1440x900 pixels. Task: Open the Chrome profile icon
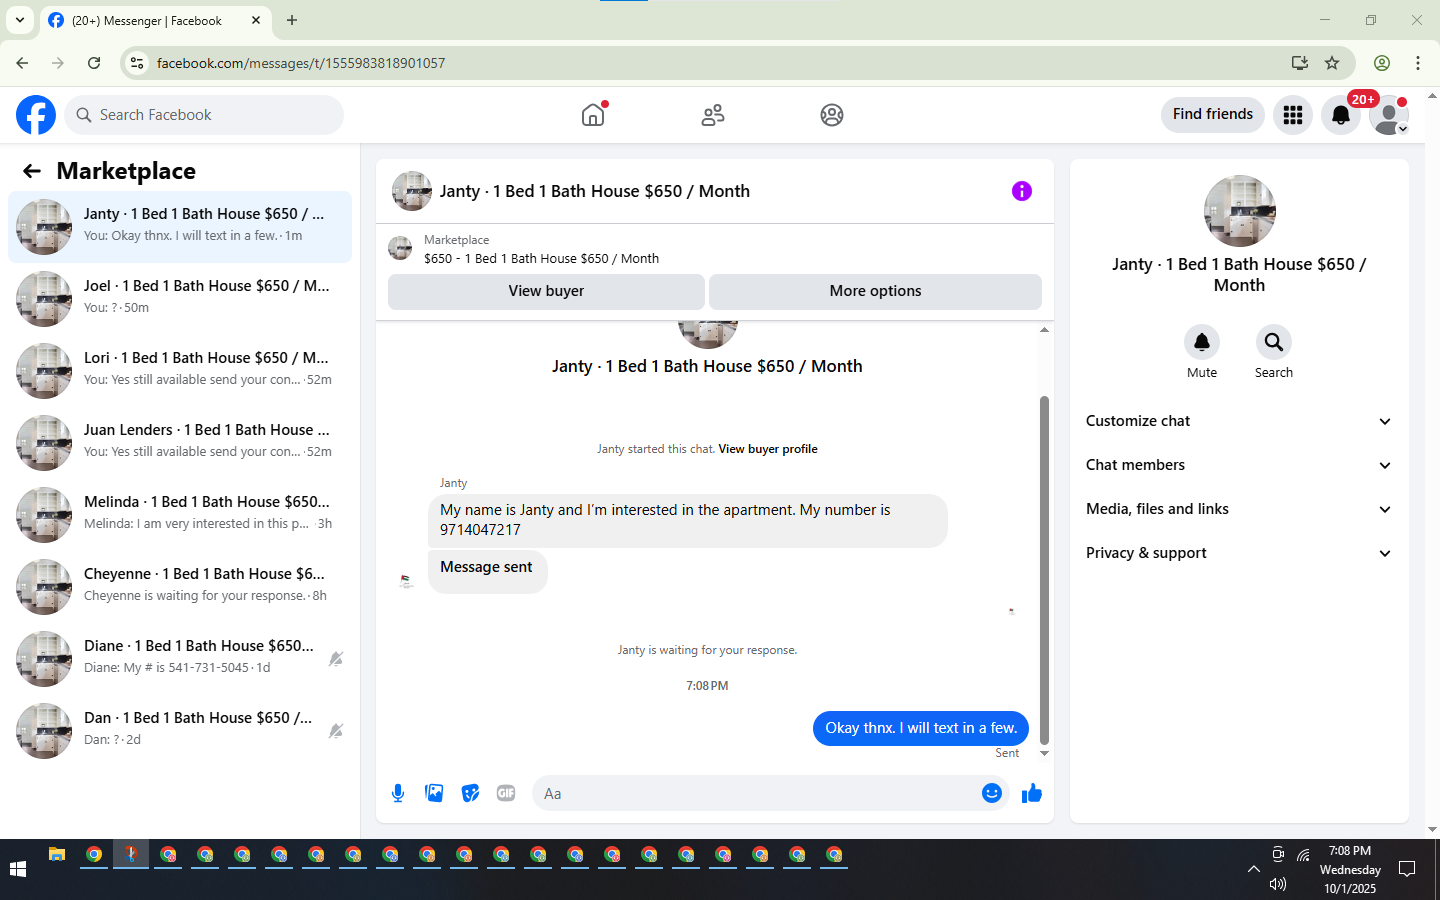coord(1382,63)
